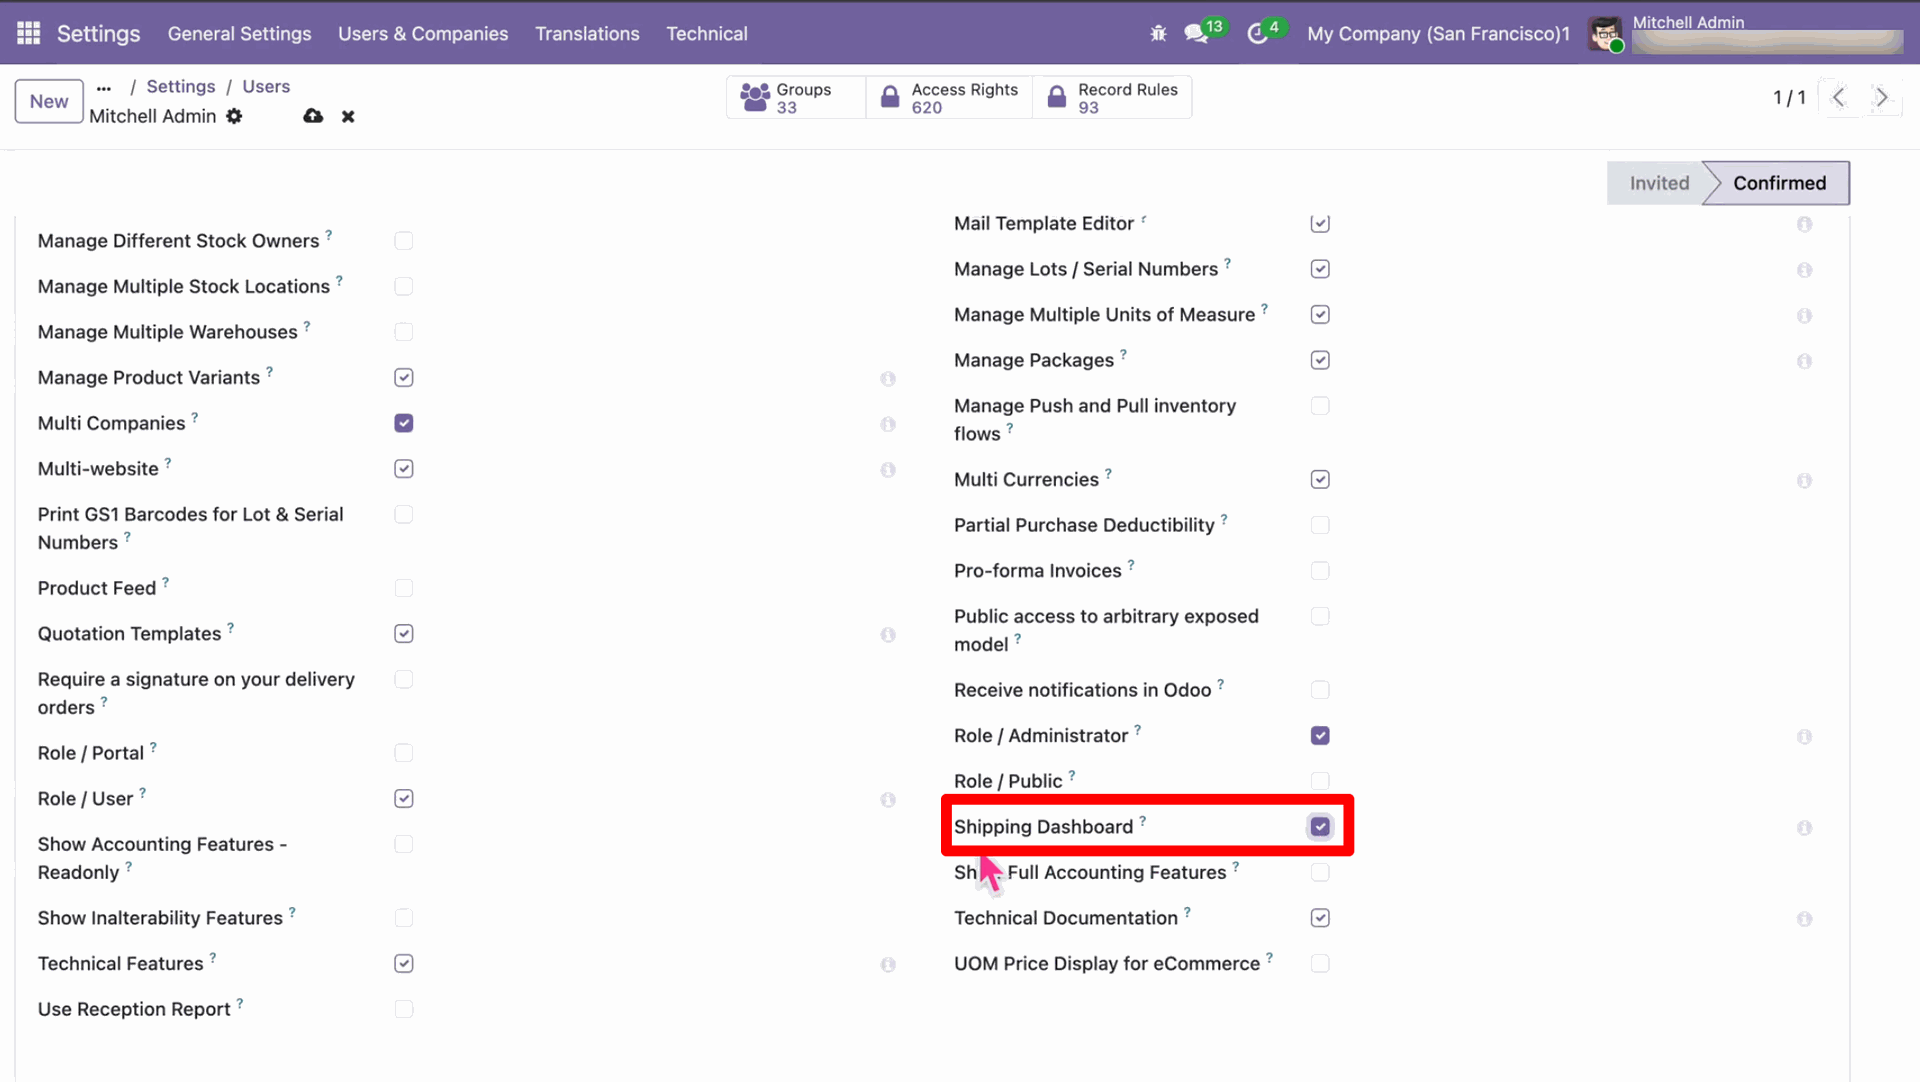This screenshot has height=1082, width=1920.
Task: Enable the Role / Public checkbox
Action: click(x=1320, y=781)
